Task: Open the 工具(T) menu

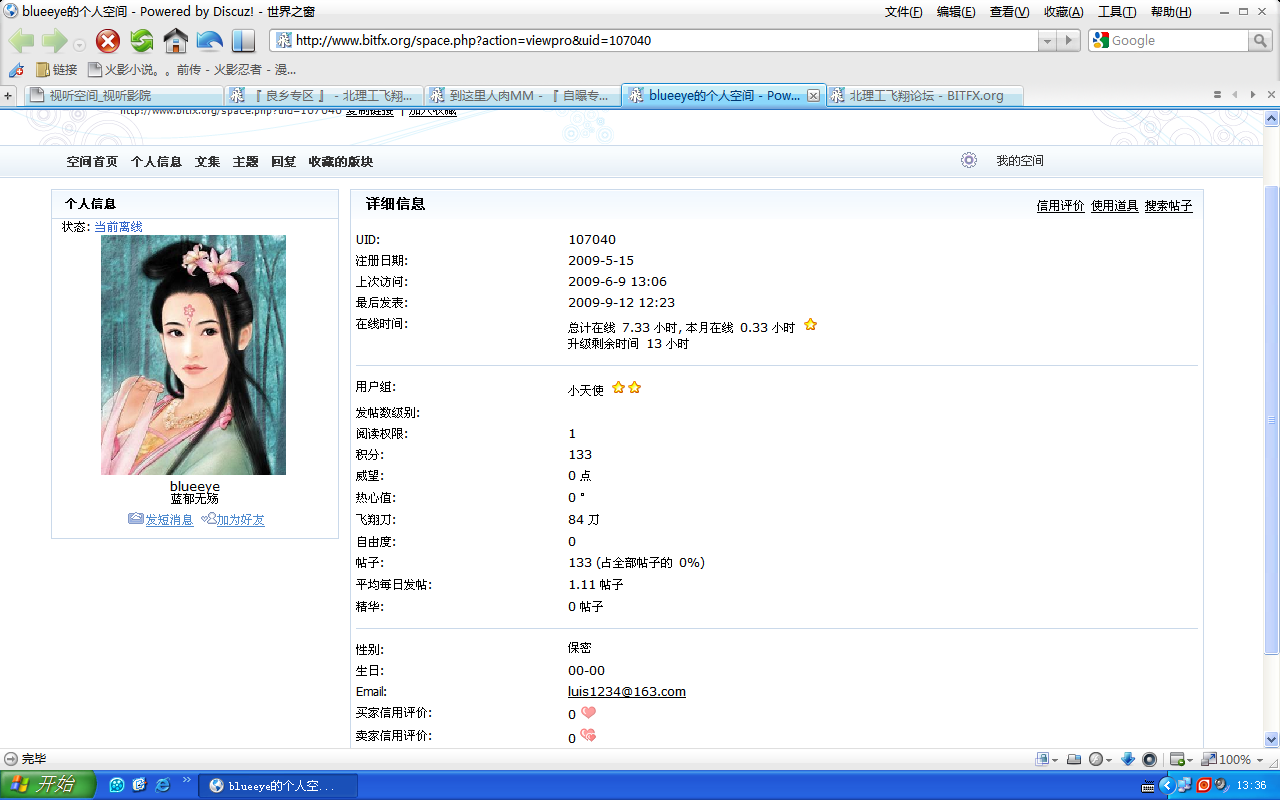Action: coord(1117,12)
